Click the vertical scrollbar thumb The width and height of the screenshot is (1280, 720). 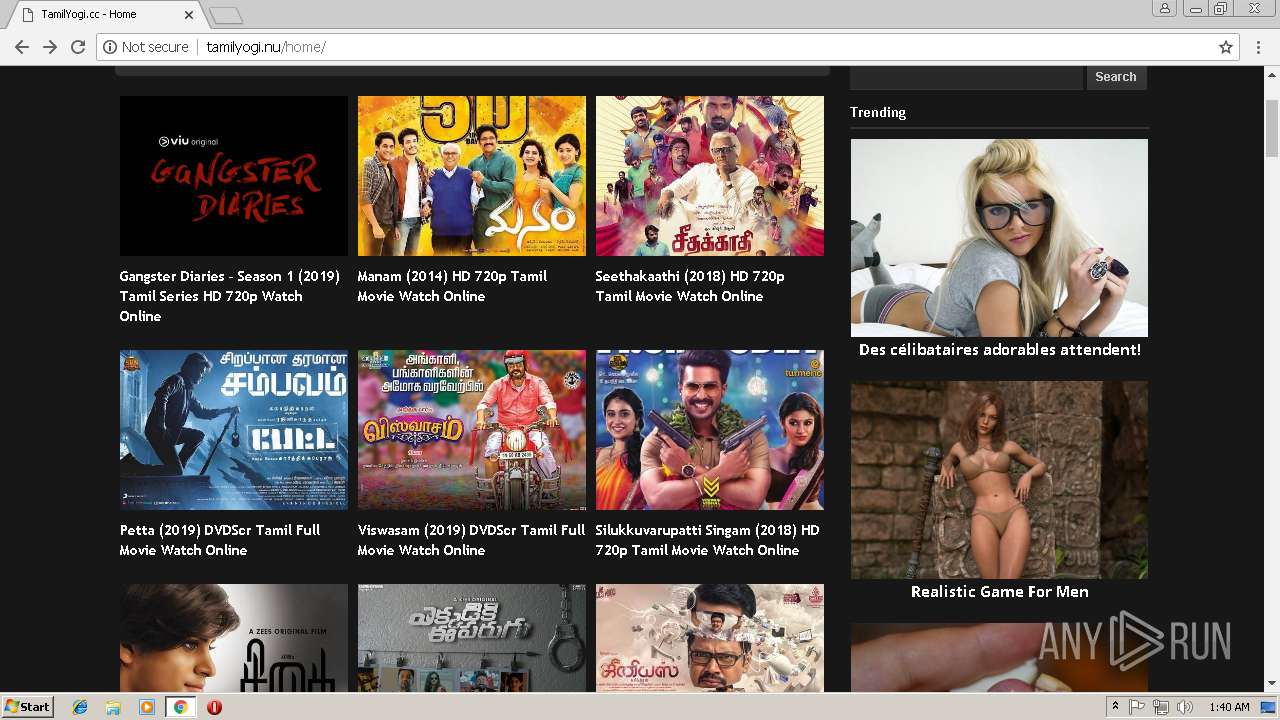[1272, 127]
